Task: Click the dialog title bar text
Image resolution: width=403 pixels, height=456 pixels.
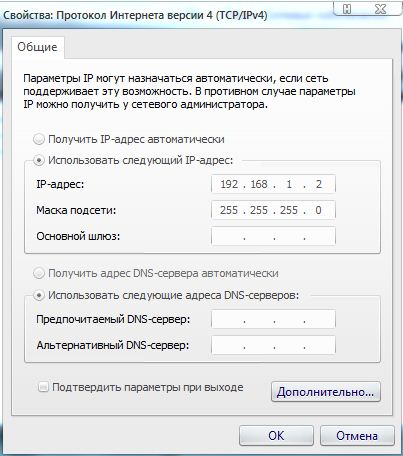Action: pyautogui.click(x=135, y=15)
